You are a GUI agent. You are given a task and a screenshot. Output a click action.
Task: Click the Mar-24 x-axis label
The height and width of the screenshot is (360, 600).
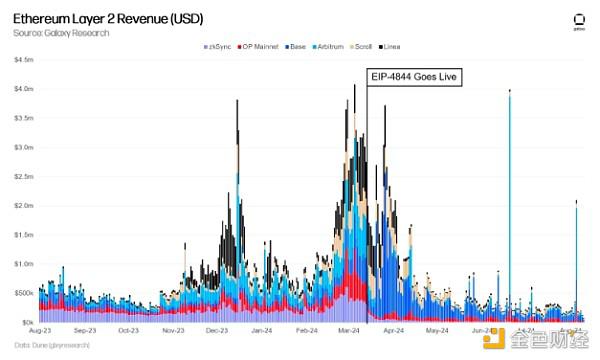point(349,330)
